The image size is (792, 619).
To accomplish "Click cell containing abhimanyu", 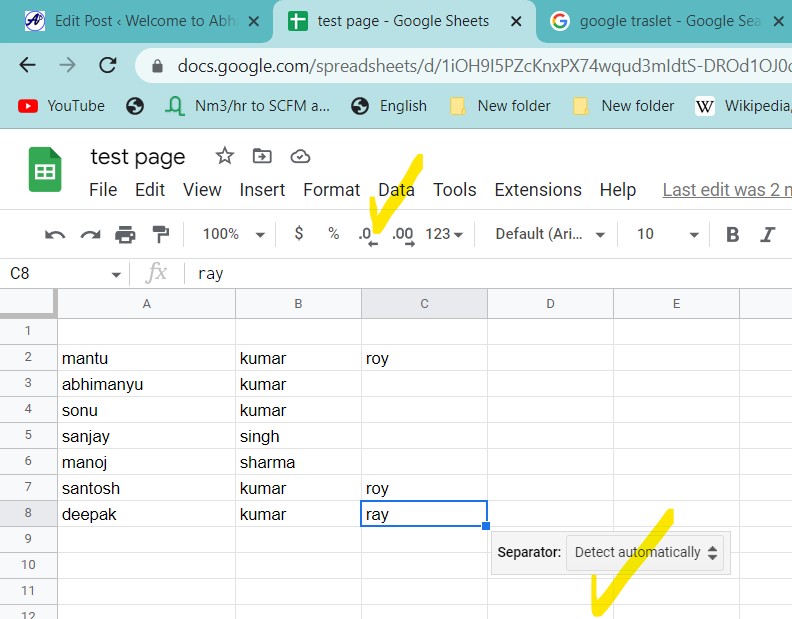I will [146, 384].
